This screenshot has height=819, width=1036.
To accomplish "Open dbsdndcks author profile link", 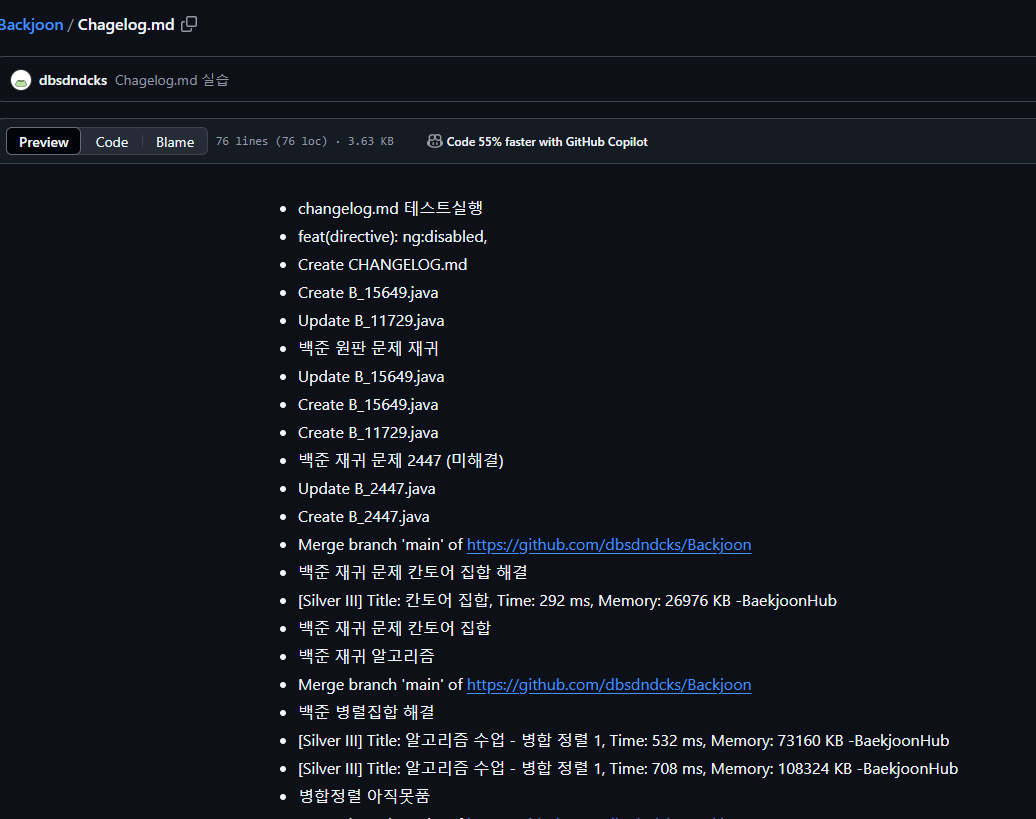I will tap(73, 80).
